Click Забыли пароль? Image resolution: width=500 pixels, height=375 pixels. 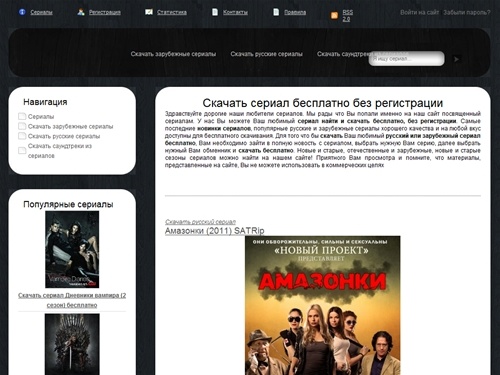[467, 12]
